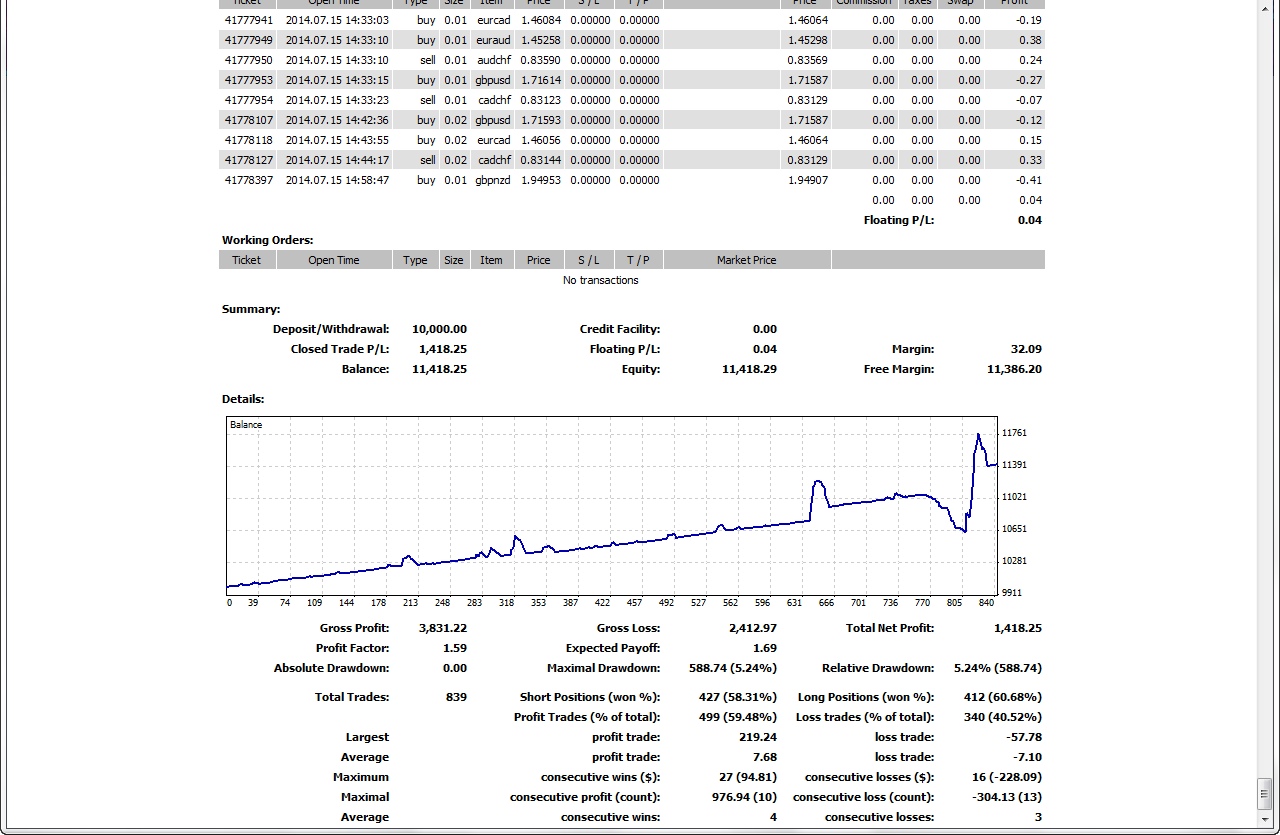The height and width of the screenshot is (835, 1280).
Task: Click consecutive profit value 976.94 (10)
Action: point(742,797)
